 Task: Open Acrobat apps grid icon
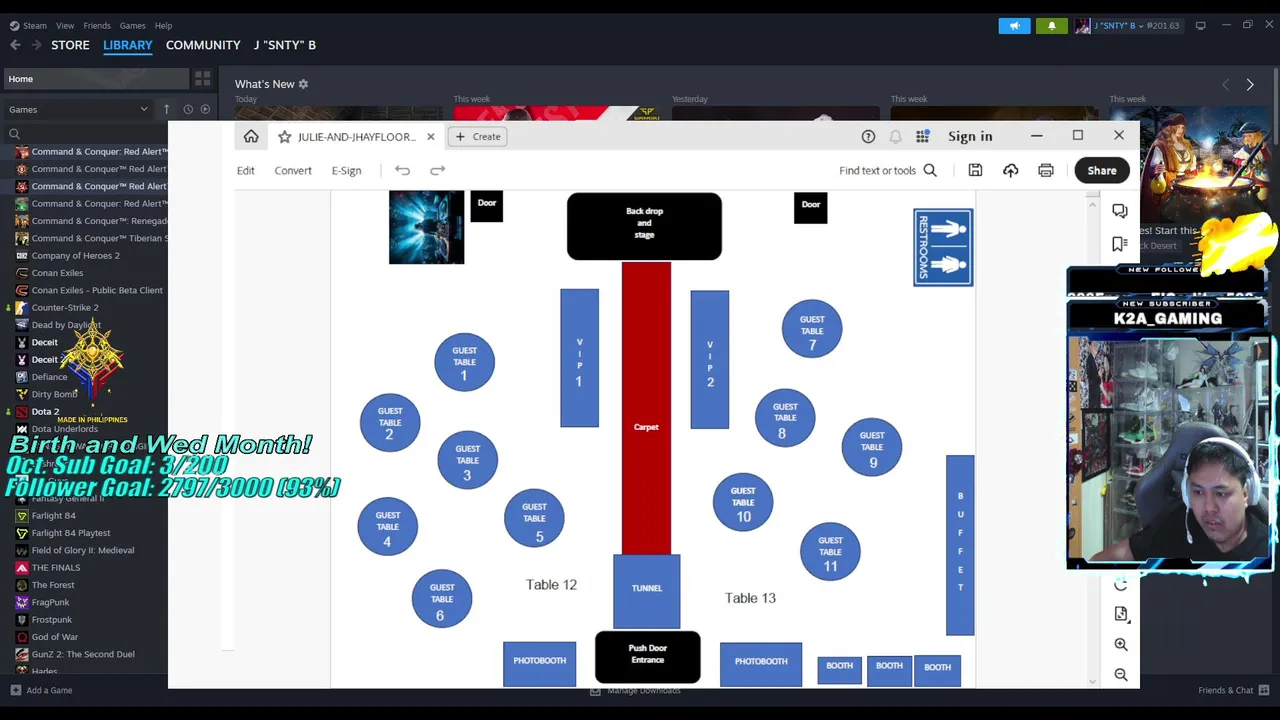click(x=922, y=136)
